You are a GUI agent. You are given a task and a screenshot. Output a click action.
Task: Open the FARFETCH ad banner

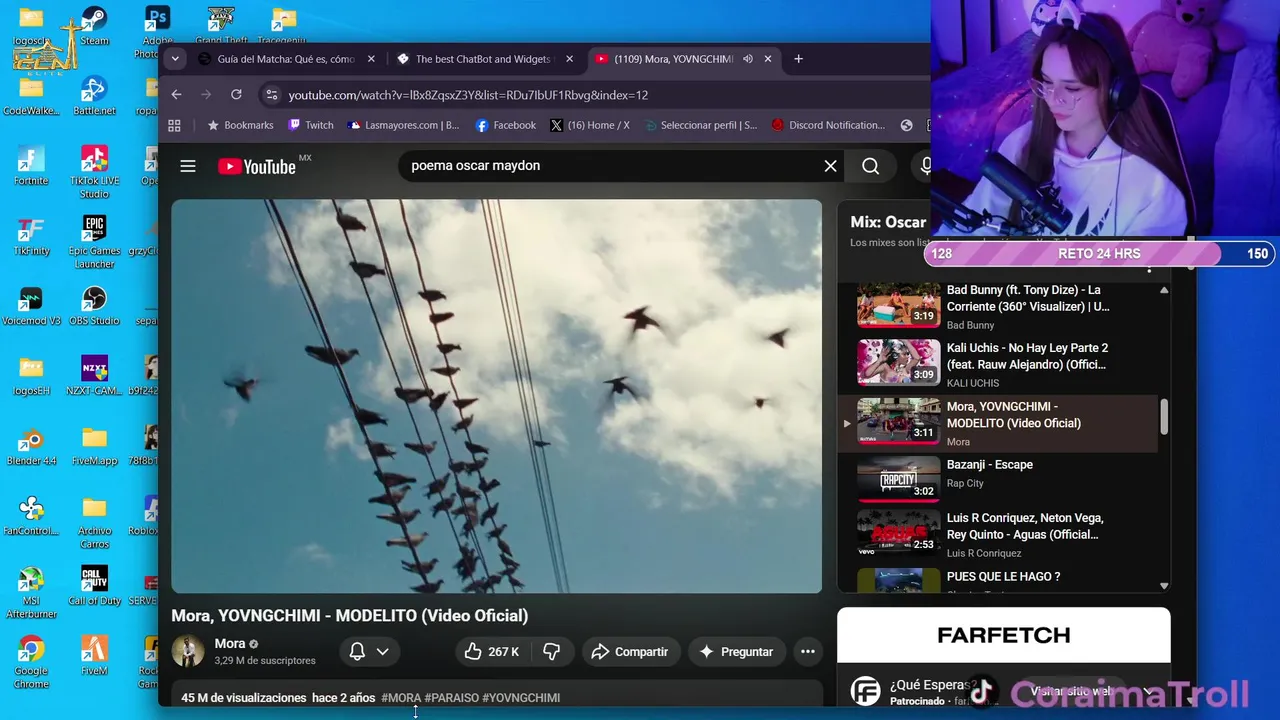point(1003,635)
